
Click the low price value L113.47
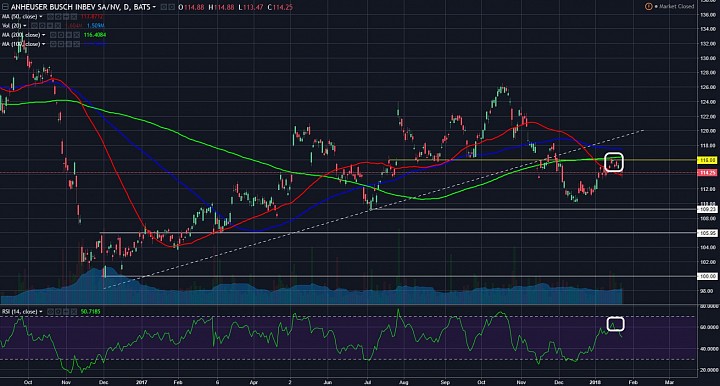(251, 7)
